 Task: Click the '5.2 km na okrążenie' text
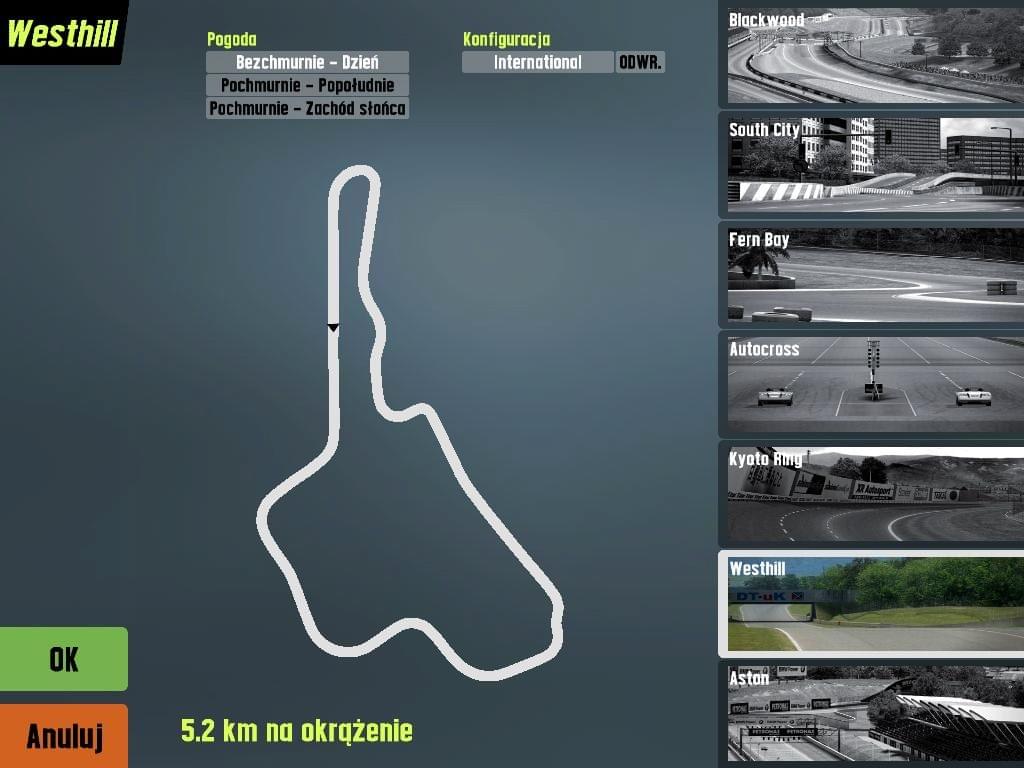click(x=296, y=731)
